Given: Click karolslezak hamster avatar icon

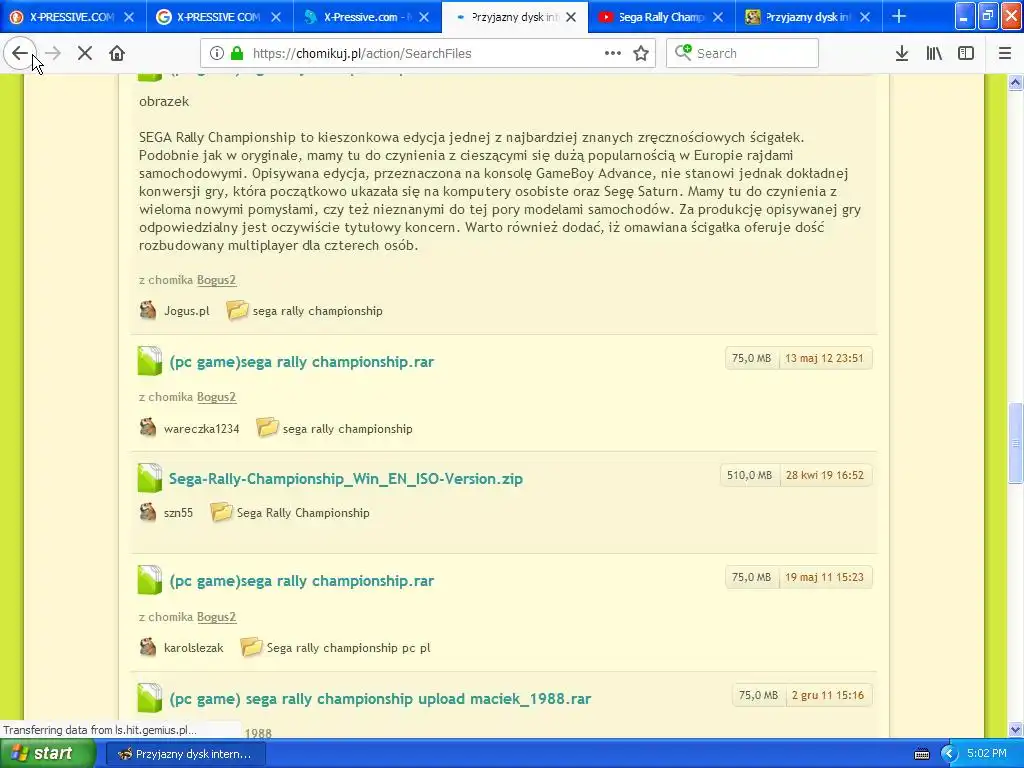Looking at the screenshot, I should (148, 647).
